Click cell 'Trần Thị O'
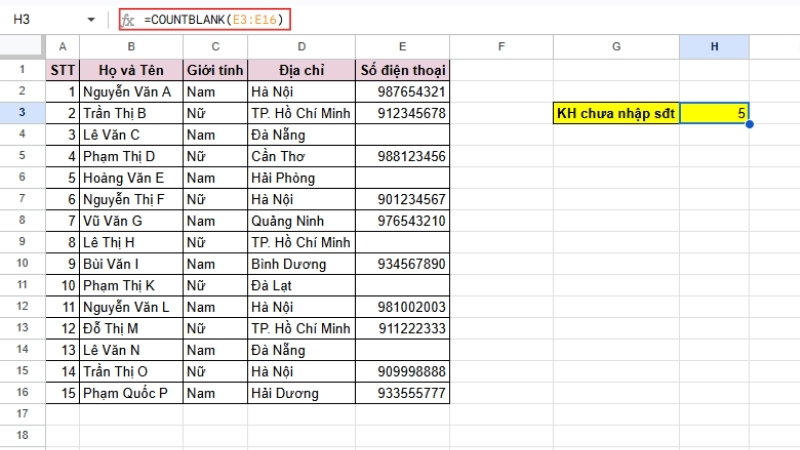The height and width of the screenshot is (450, 800). point(131,371)
